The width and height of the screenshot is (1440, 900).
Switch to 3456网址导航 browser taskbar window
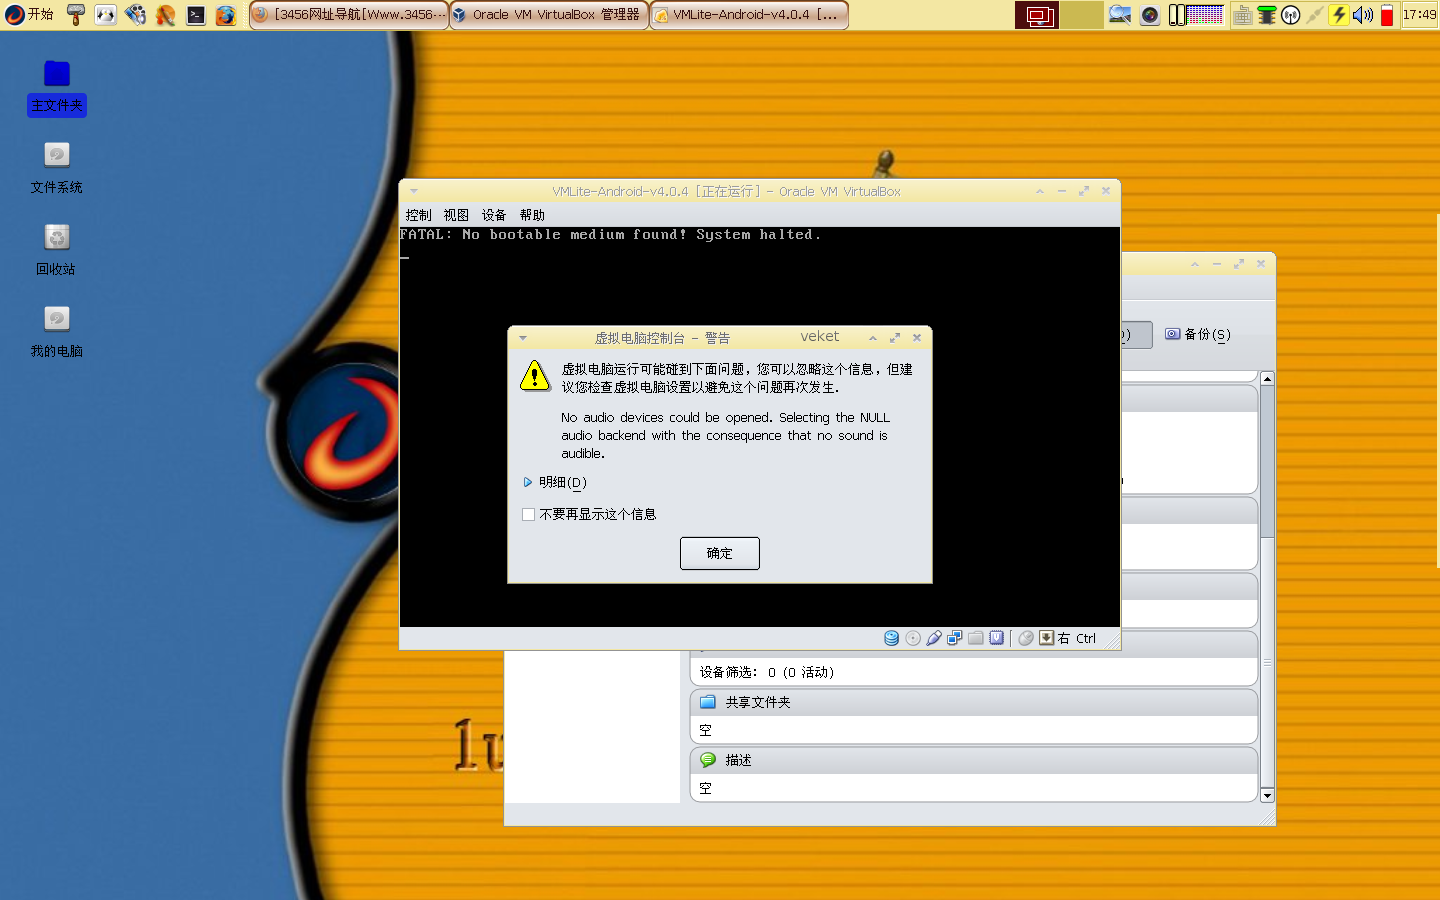pyautogui.click(x=348, y=15)
